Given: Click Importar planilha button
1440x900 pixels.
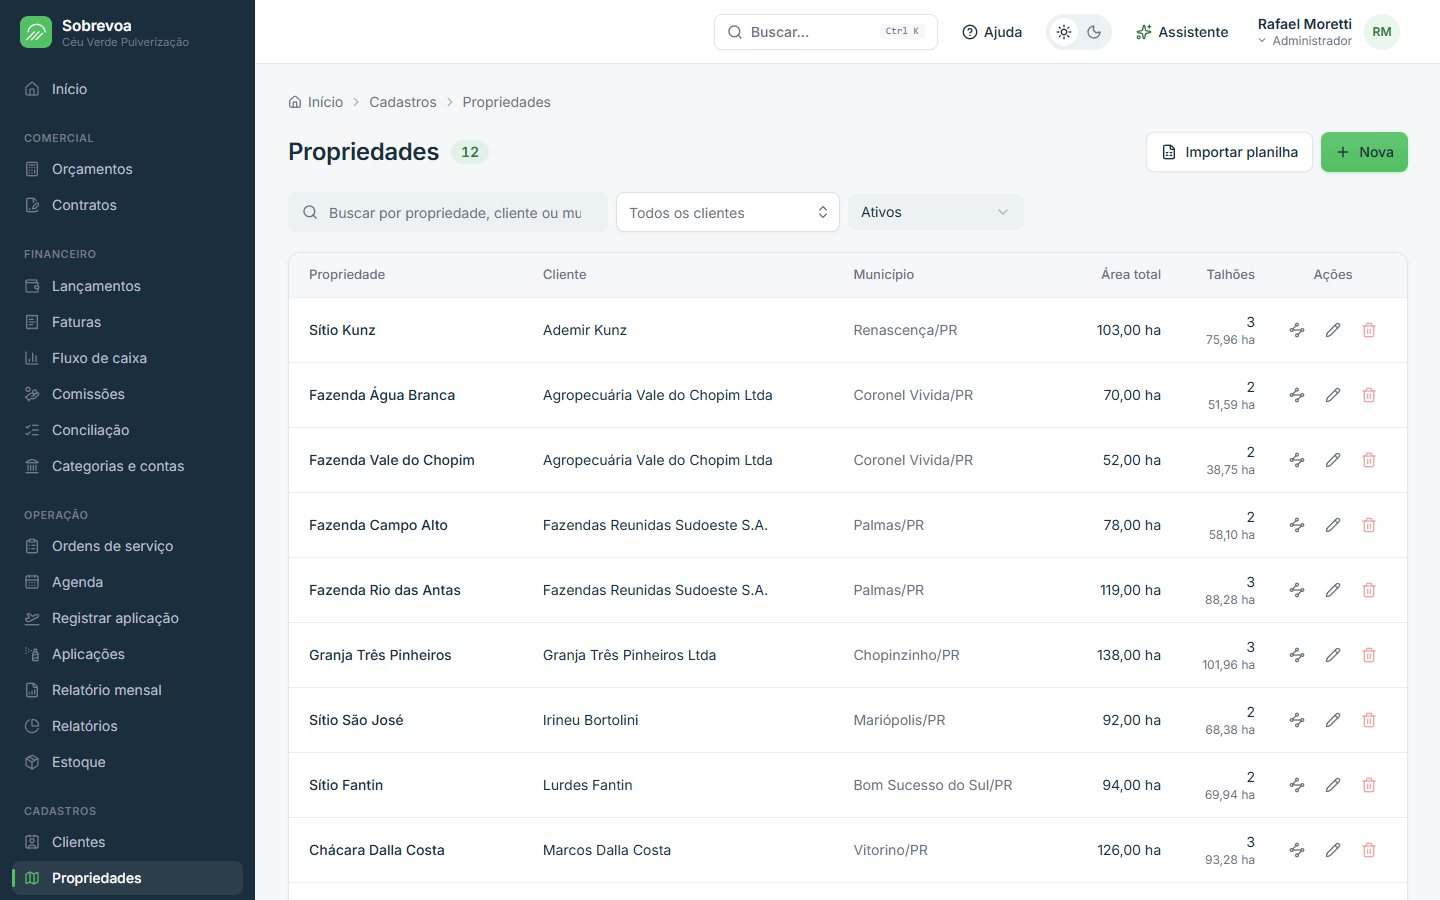Looking at the screenshot, I should [1229, 152].
